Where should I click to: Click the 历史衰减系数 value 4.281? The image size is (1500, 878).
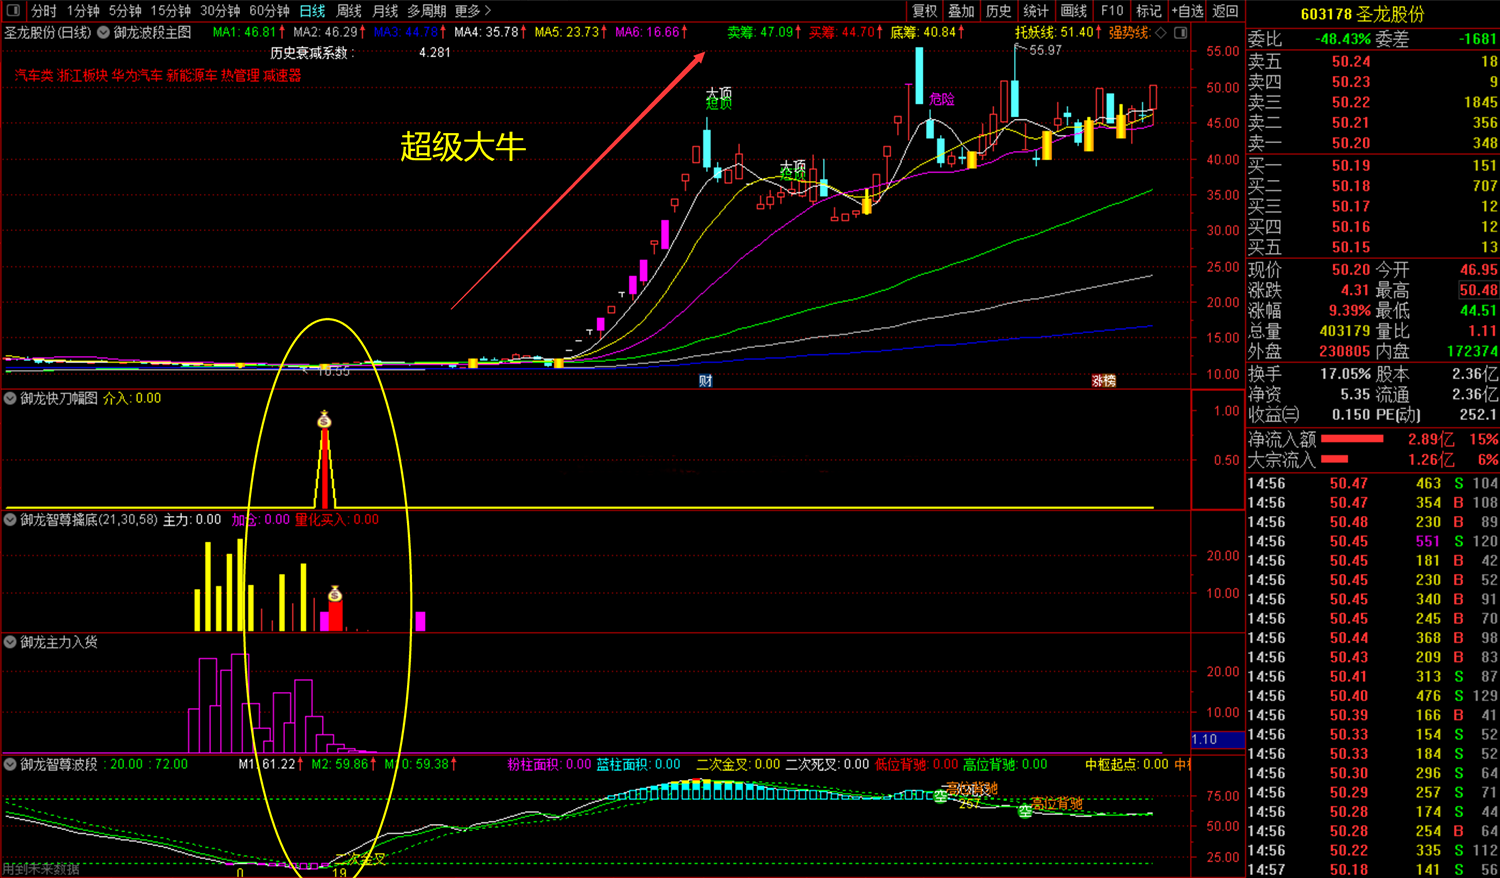pyautogui.click(x=435, y=53)
